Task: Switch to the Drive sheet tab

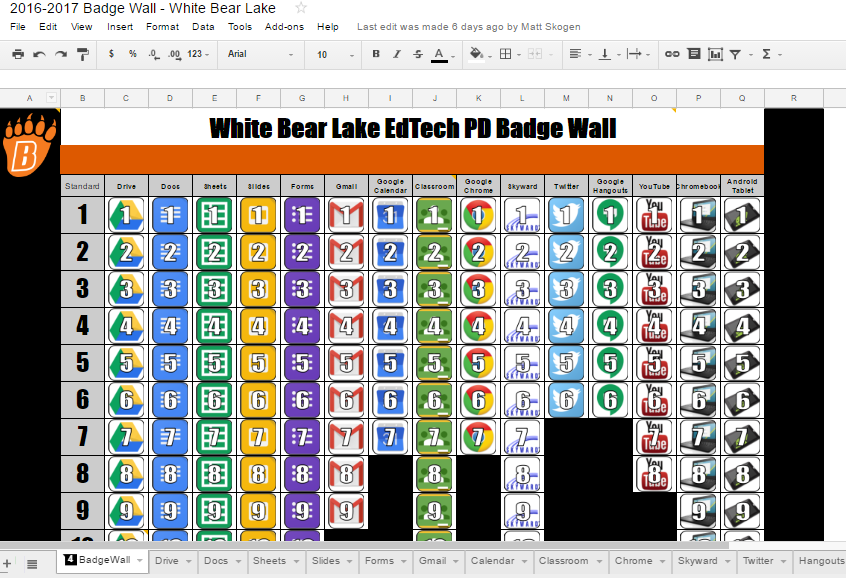Action: [x=167, y=561]
